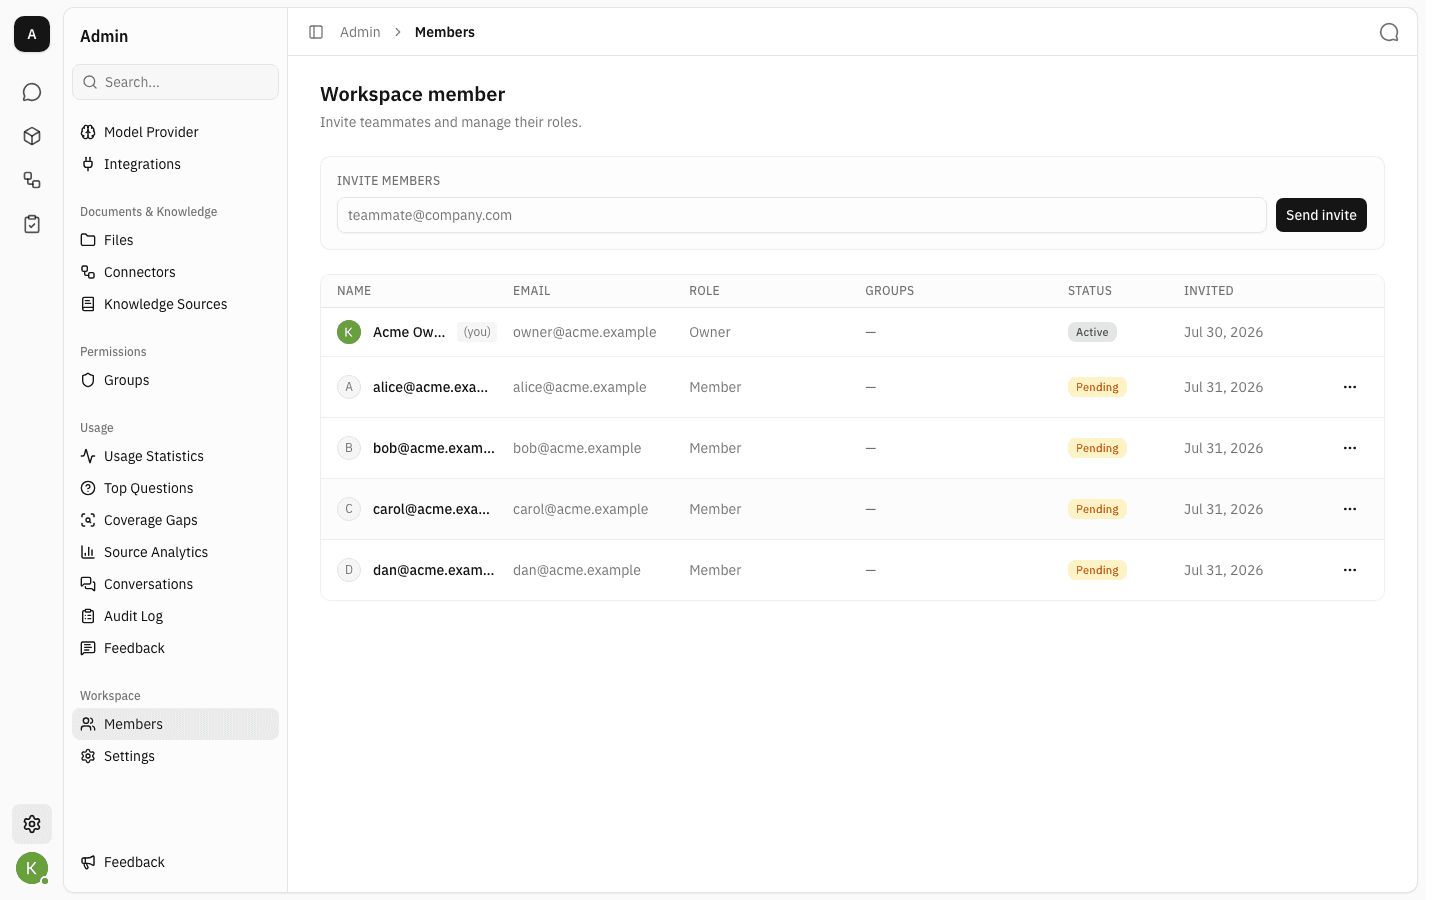Image resolution: width=1440 pixels, height=900 pixels.
Task: Open Groups permissions page
Action: (175, 380)
